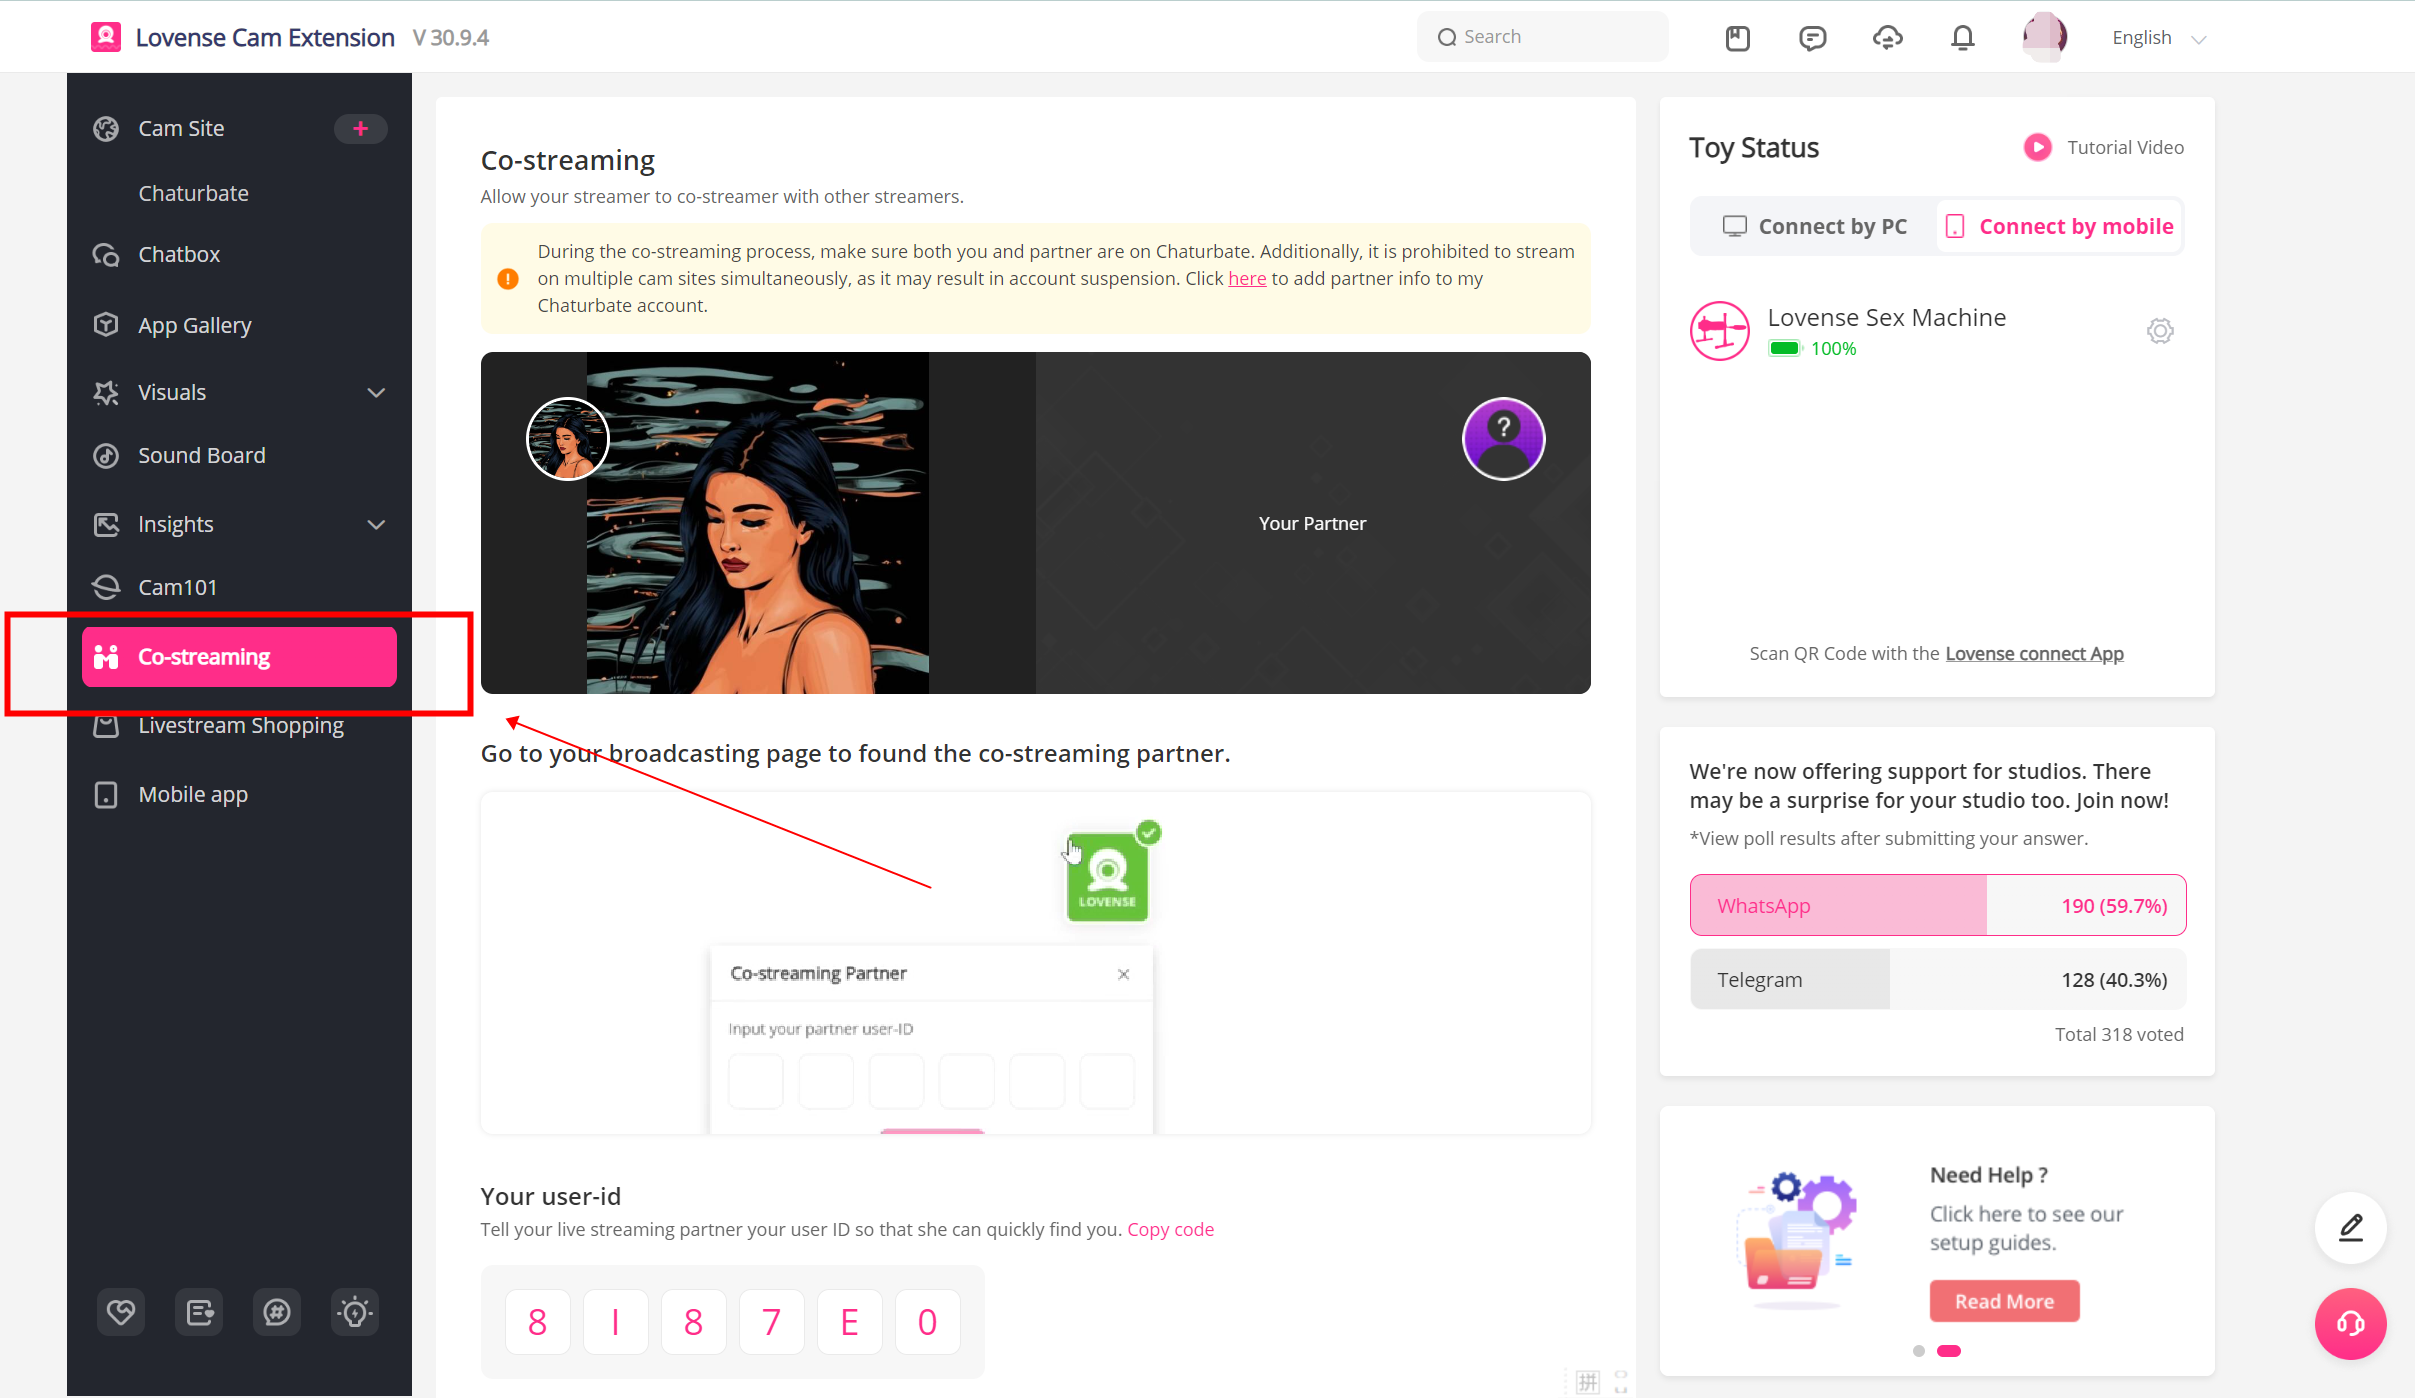Open Livestream Shopping page

(241, 725)
